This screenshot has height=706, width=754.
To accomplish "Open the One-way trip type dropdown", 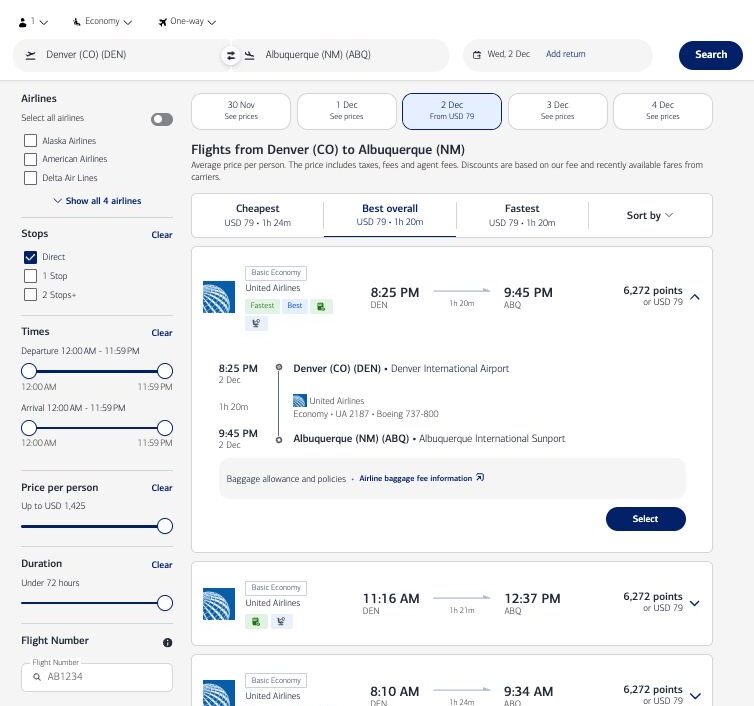I will [x=187, y=22].
